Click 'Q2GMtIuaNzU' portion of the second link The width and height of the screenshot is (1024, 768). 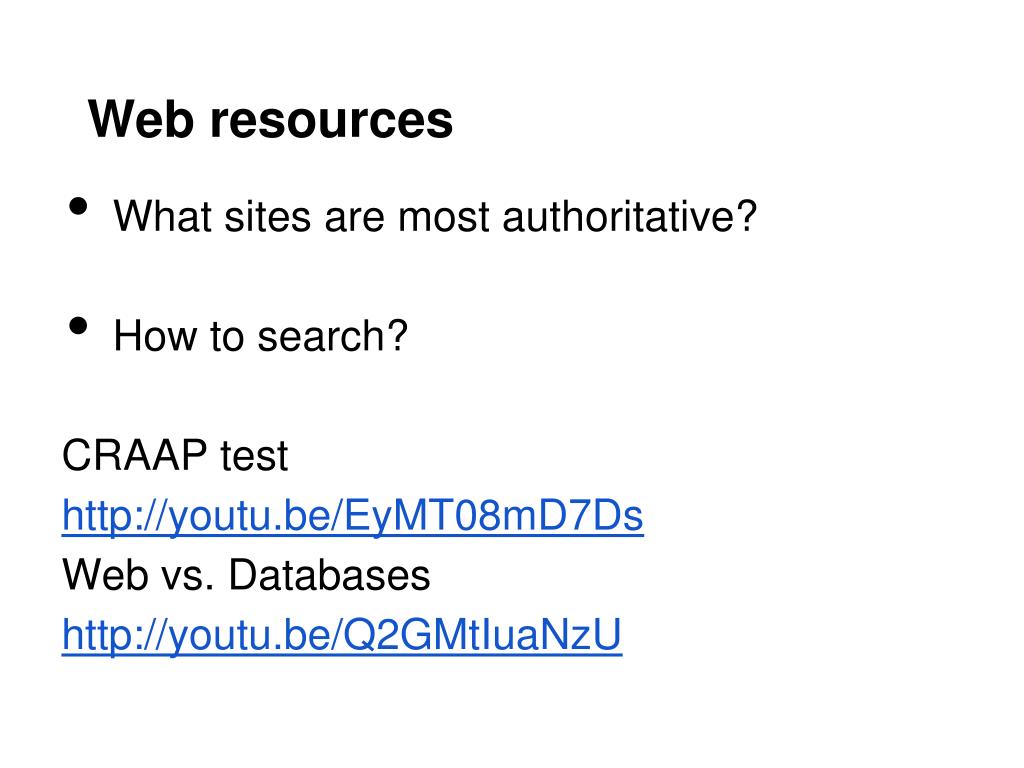482,635
